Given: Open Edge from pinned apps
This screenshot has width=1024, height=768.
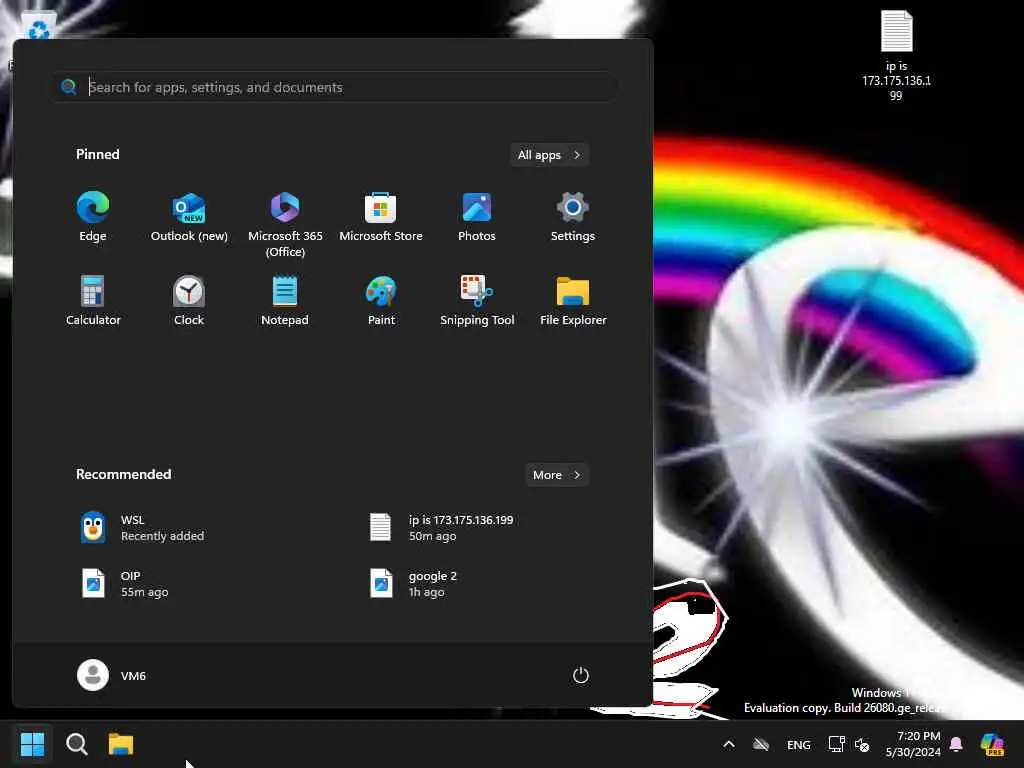Looking at the screenshot, I should (x=93, y=217).
